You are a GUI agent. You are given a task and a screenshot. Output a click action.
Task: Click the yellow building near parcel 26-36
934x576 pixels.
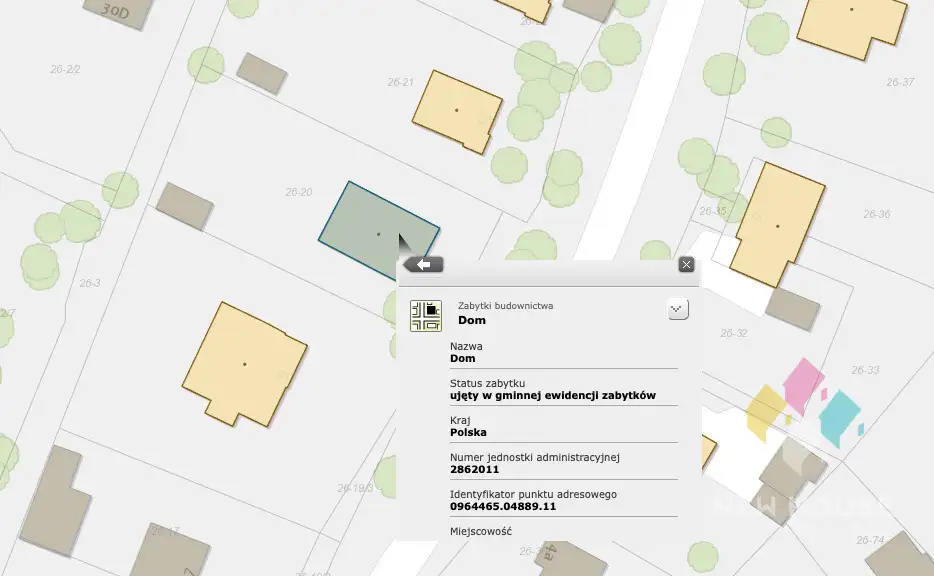pos(778,225)
